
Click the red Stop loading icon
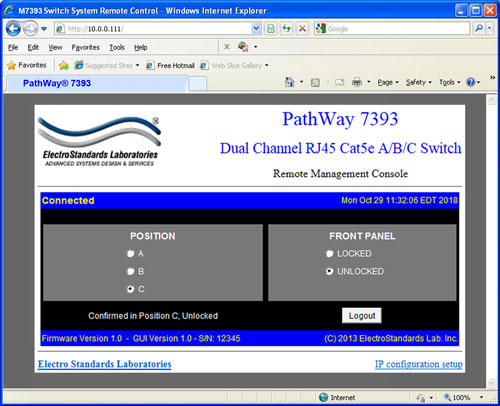(302, 29)
